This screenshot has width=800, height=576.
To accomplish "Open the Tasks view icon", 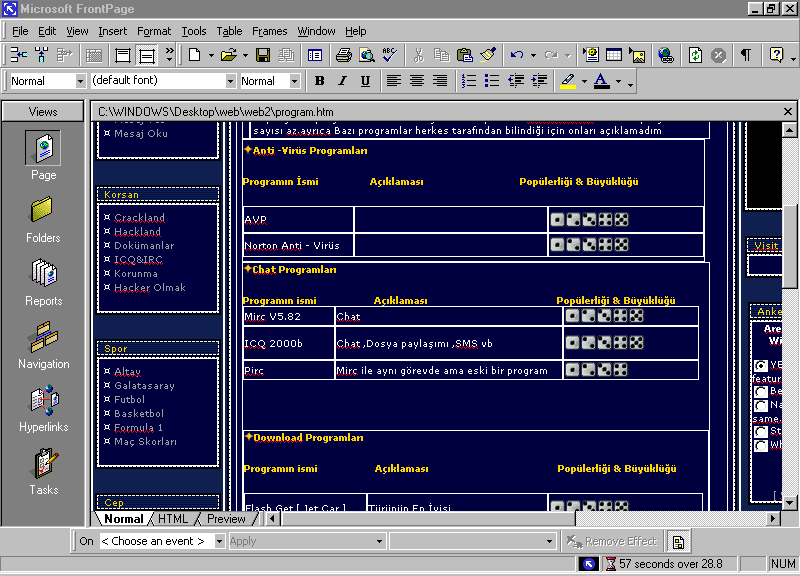I will coord(43,469).
